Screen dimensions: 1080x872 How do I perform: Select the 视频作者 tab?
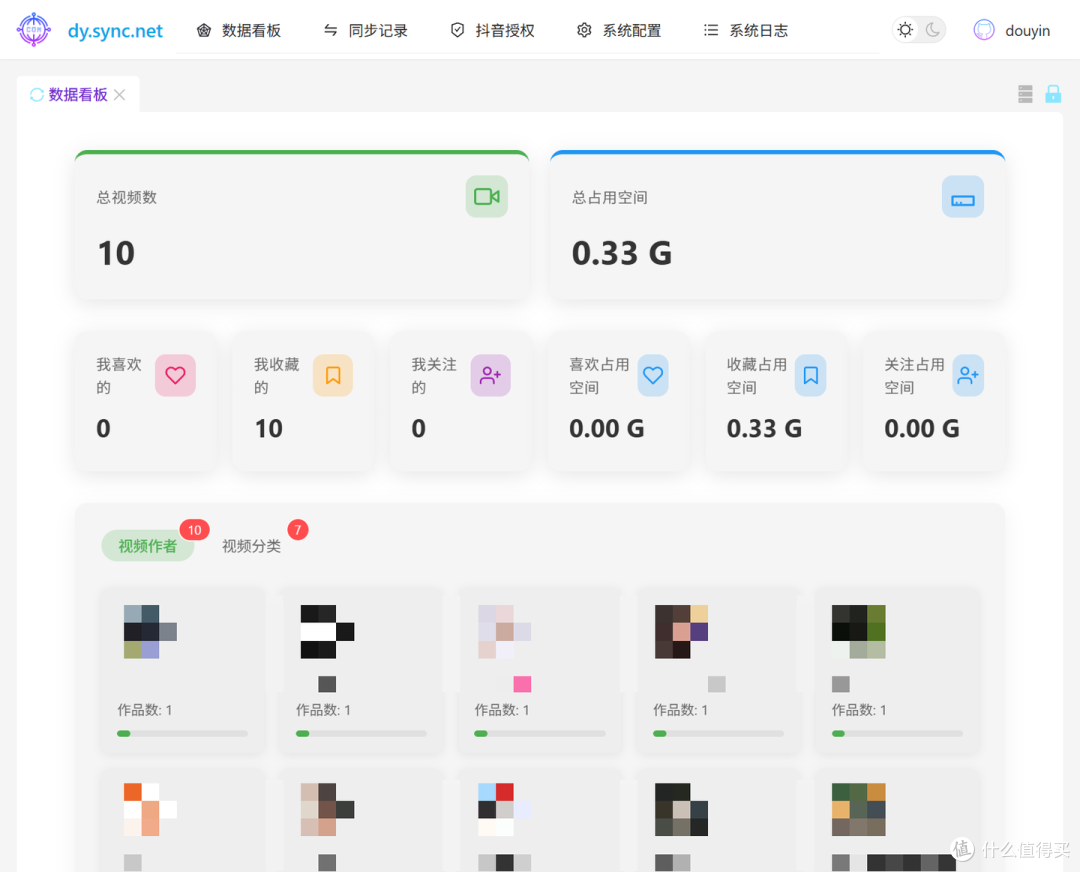[147, 546]
